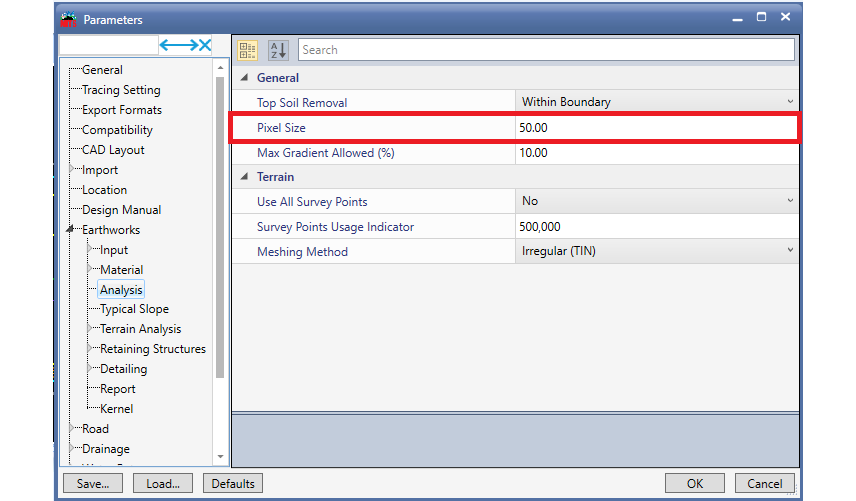The height and width of the screenshot is (501, 856).
Task: Expand the Retaining Structures node
Action: click(90, 348)
